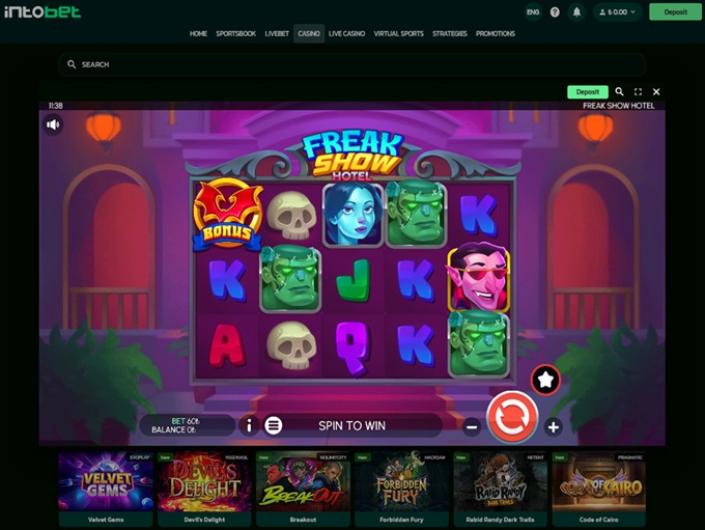
Task: Toggle fullscreen mode for the game
Action: (x=638, y=92)
